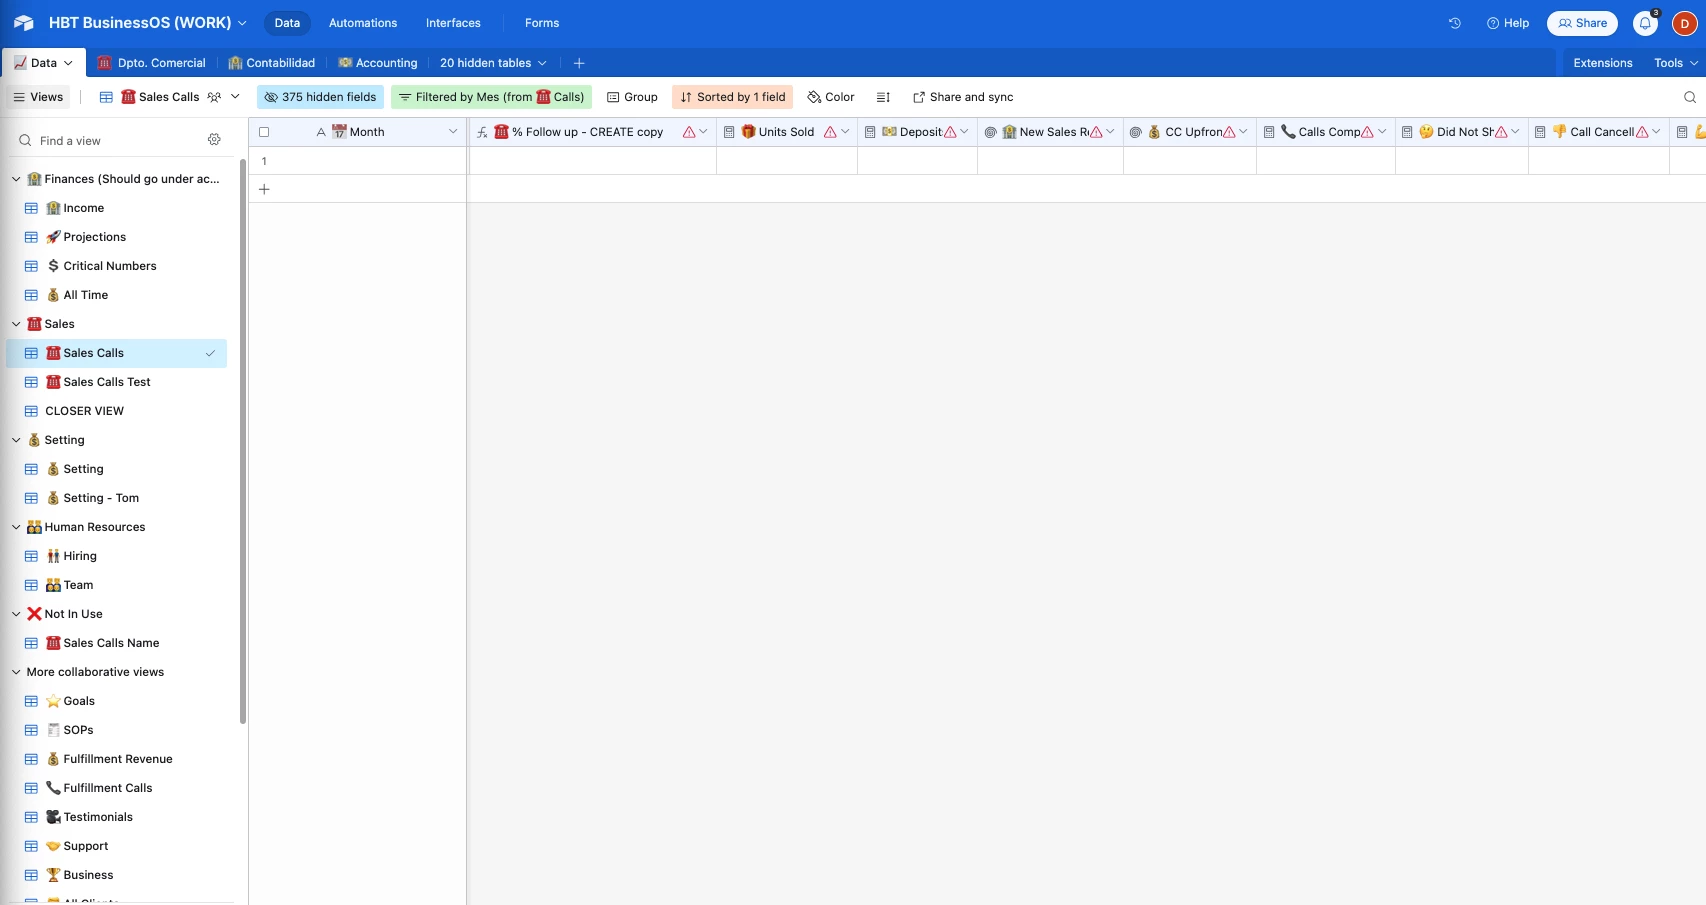Open 375 hidden fields menu
This screenshot has width=1706, height=905.
point(320,97)
